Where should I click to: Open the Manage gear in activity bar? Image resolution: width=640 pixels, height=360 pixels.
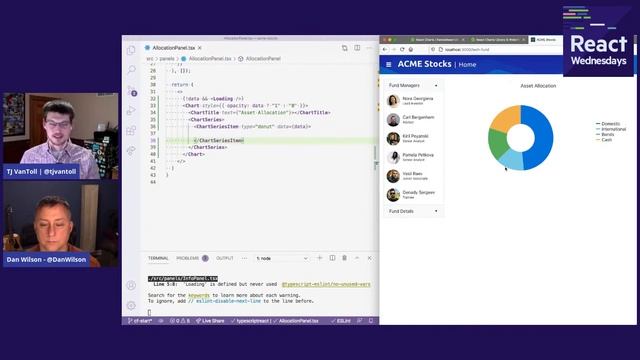pos(131,305)
